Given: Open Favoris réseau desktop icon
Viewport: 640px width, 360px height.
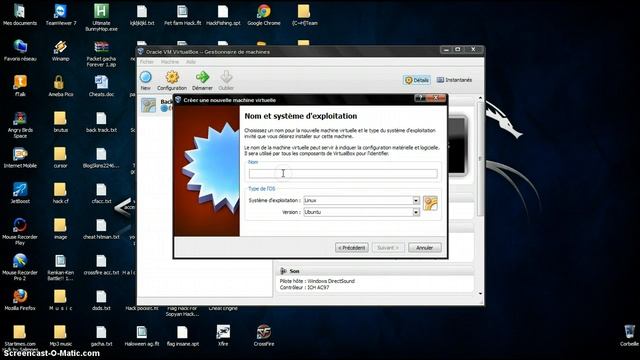Looking at the screenshot, I should point(20,51).
